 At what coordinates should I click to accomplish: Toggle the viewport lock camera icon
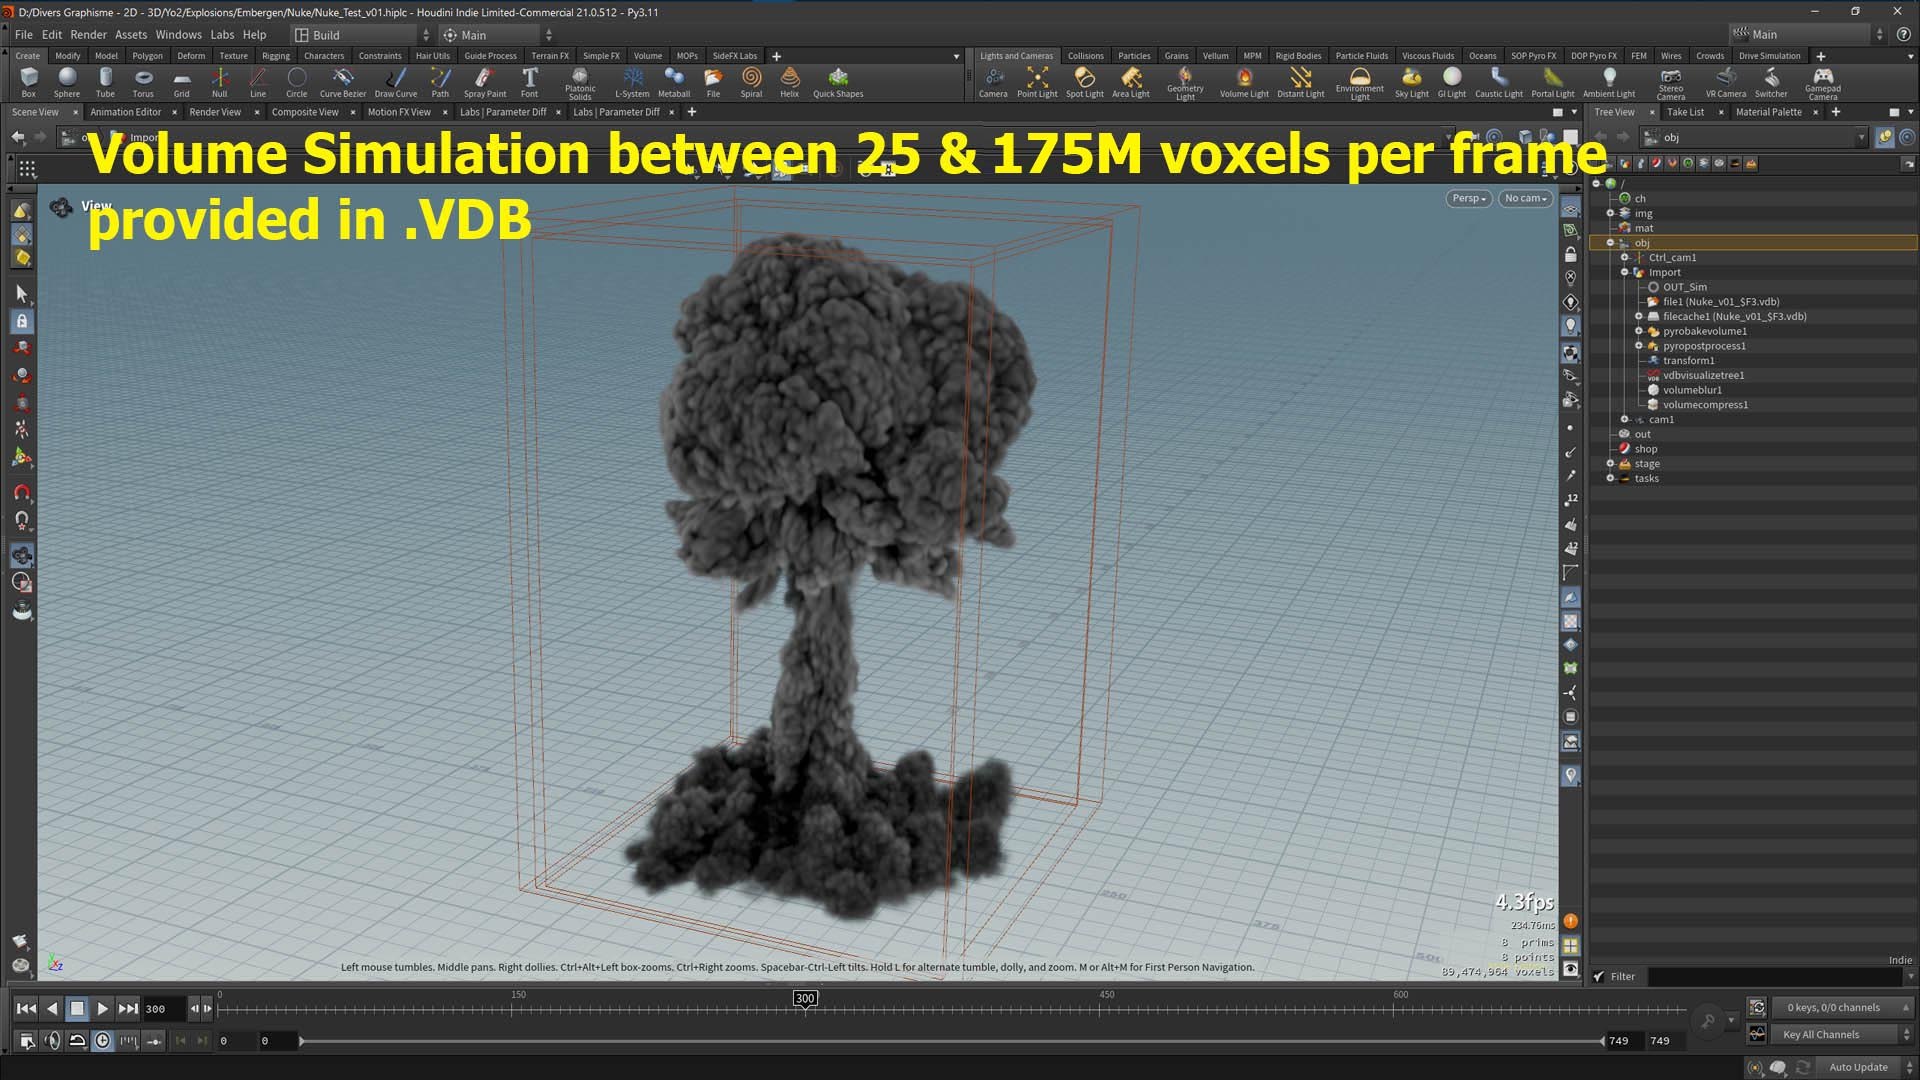[x=1570, y=255]
